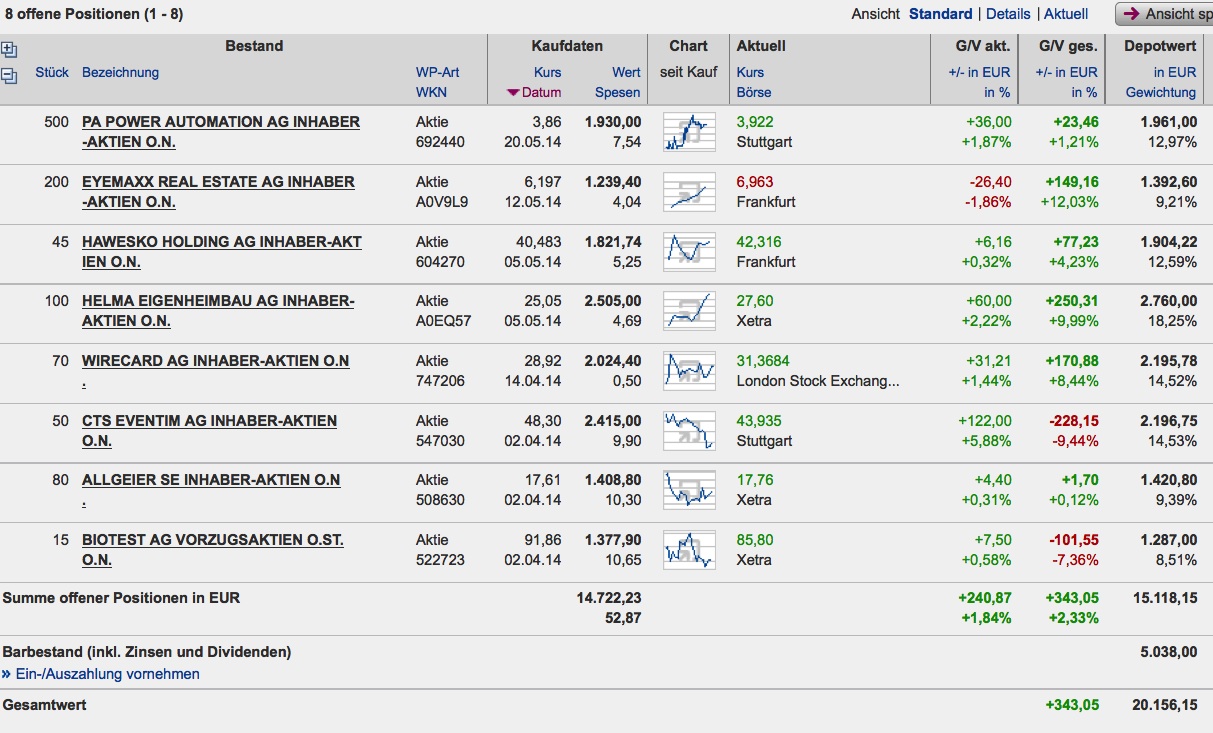The image size is (1213, 733).
Task: Click the Ansicht speichern button
Action: click(1164, 14)
